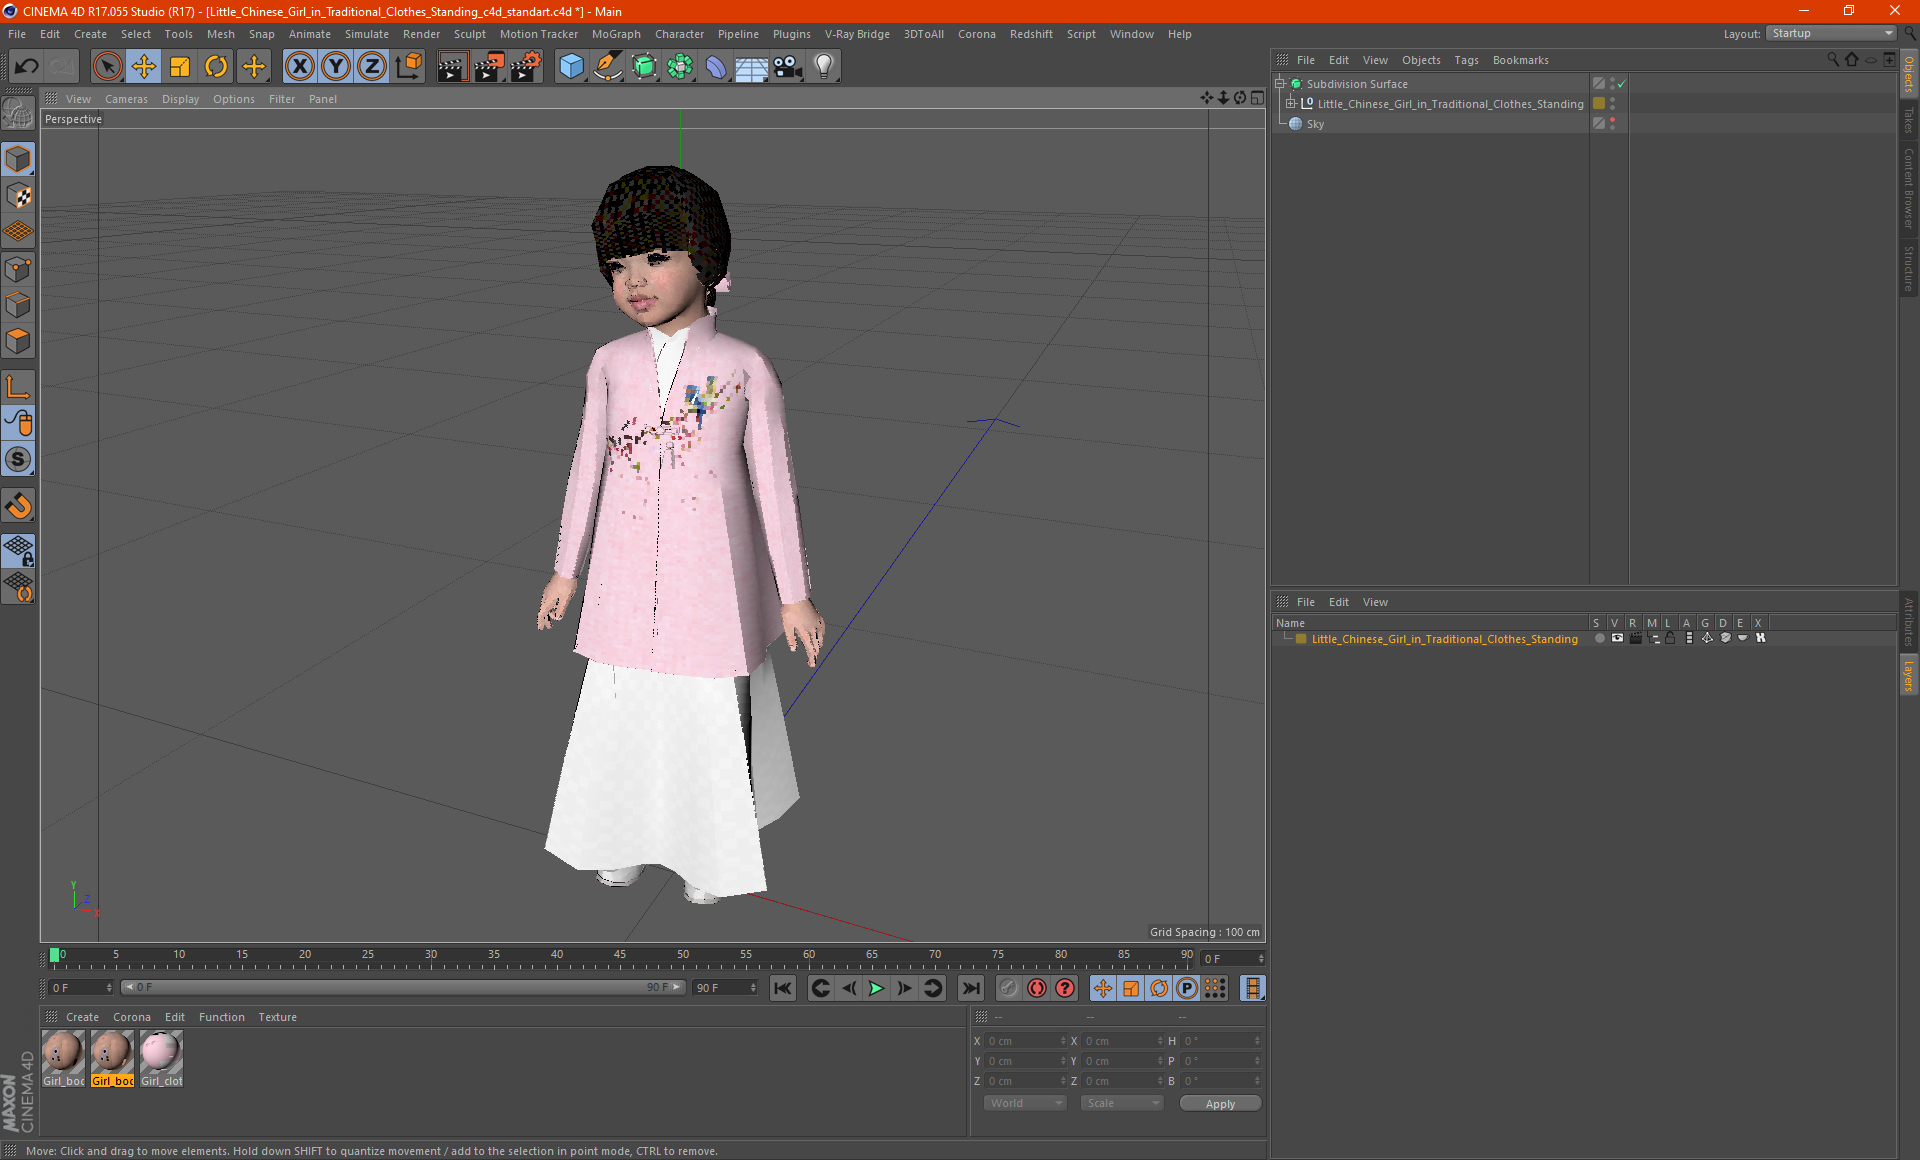Click Record Active Objects button
1920x1160 pixels.
pos(1037,988)
